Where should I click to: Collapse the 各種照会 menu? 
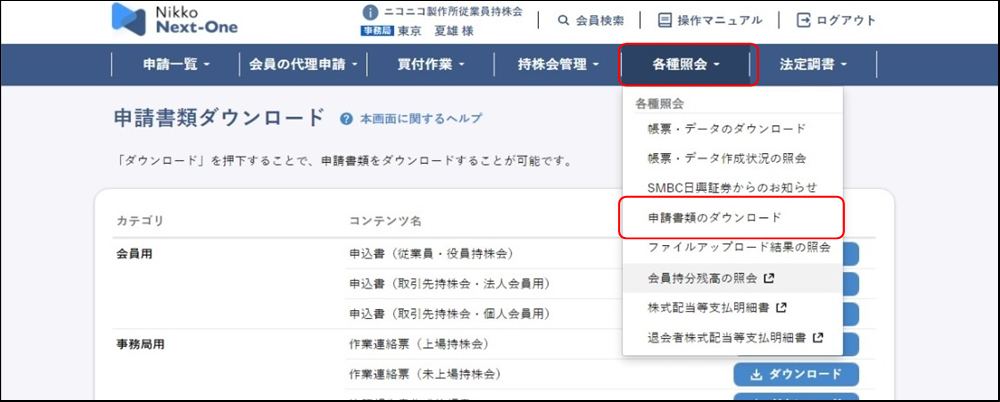(x=686, y=65)
